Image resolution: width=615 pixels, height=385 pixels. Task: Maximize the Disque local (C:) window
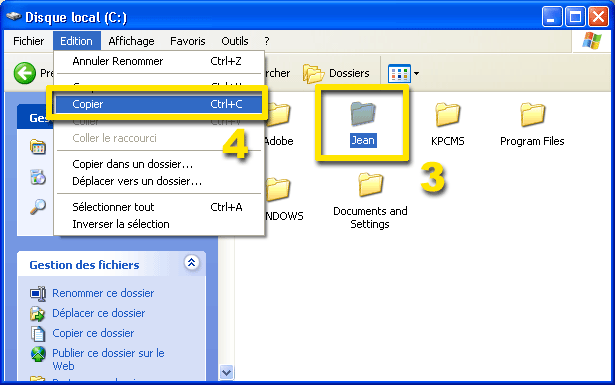click(575, 17)
